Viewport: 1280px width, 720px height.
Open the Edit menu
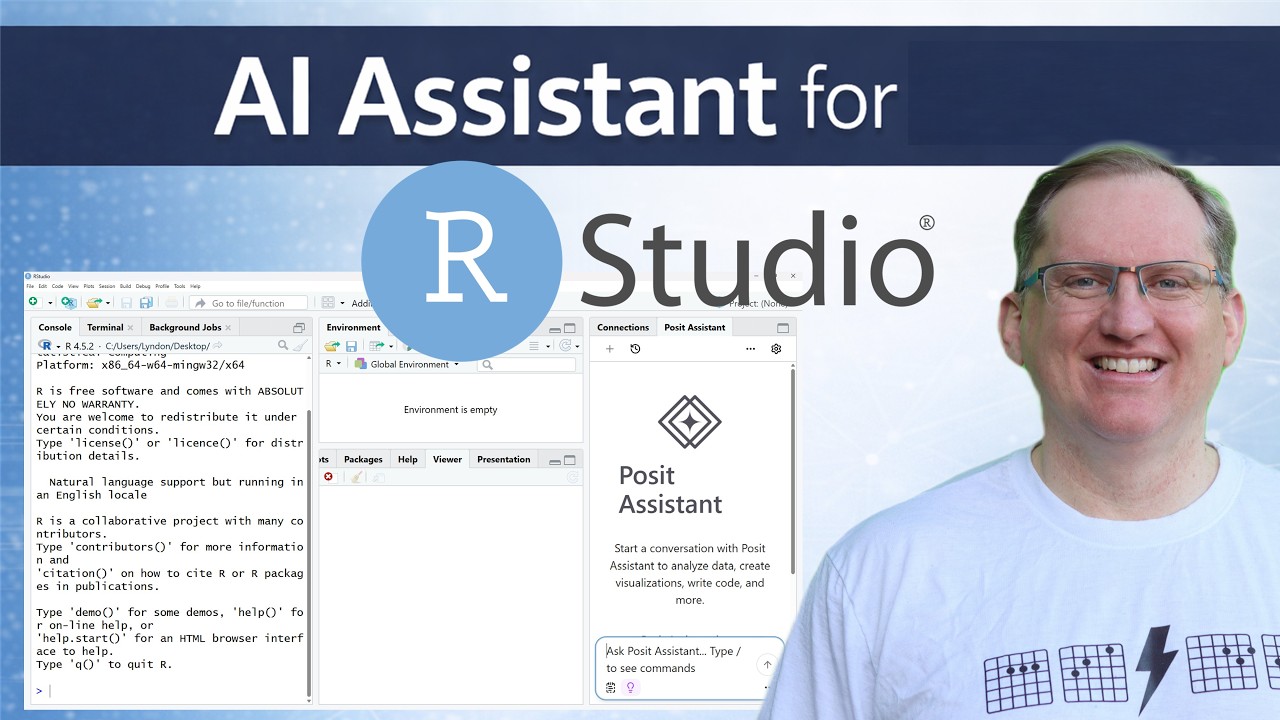43,286
